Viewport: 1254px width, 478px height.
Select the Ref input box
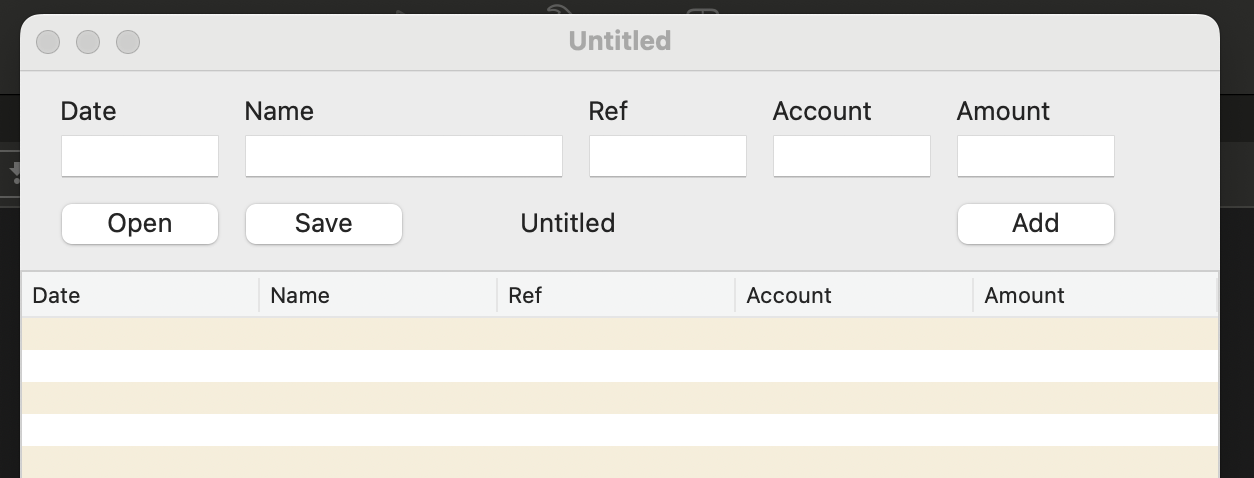668,156
